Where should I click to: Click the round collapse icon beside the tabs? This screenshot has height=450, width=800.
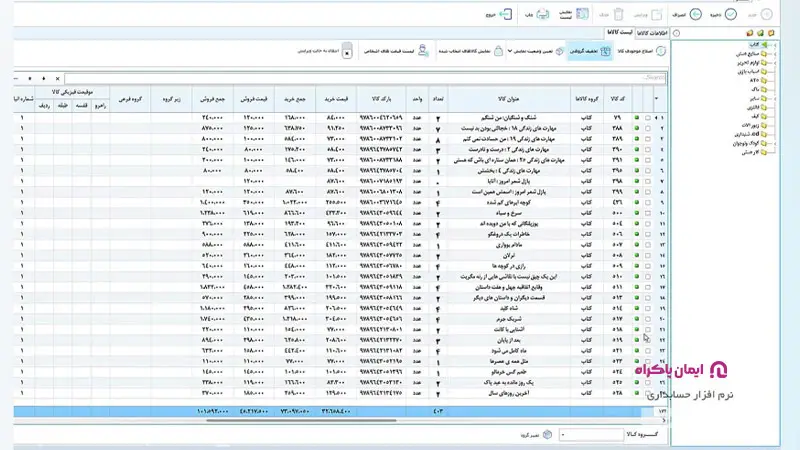pyautogui.click(x=677, y=33)
